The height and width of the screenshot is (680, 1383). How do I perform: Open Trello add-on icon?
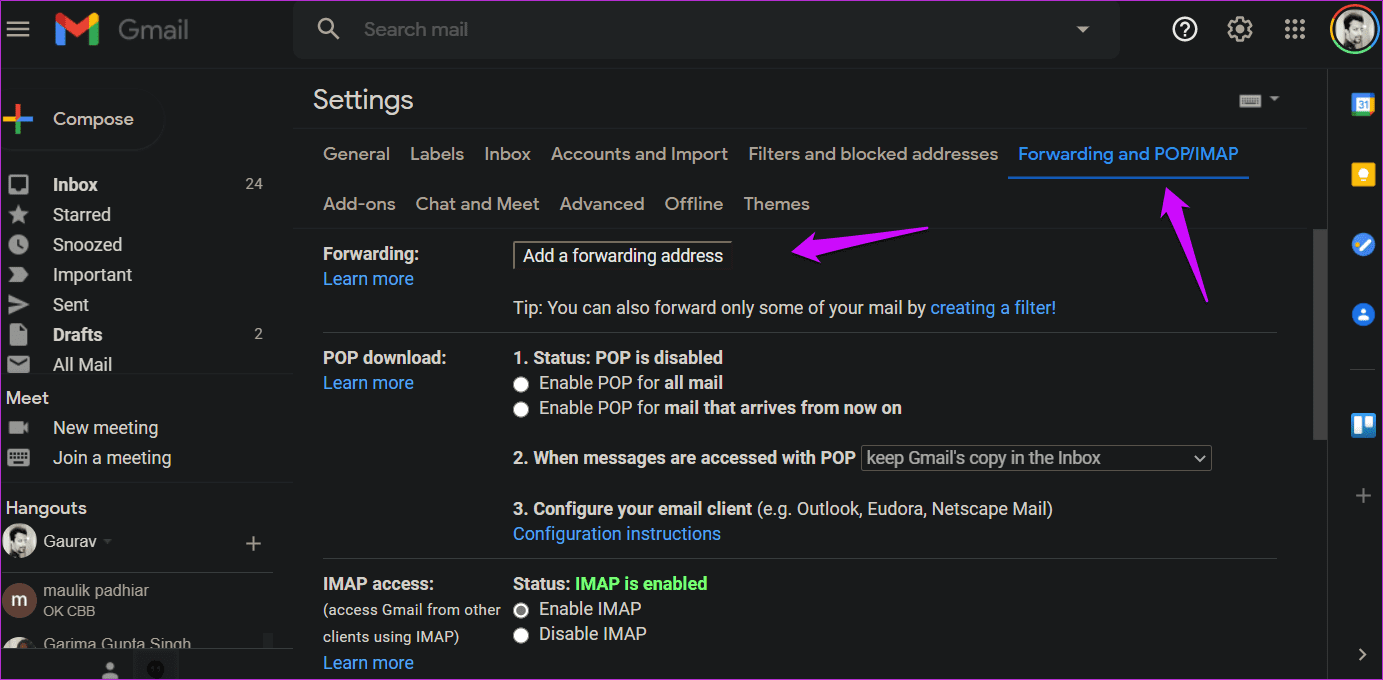pyautogui.click(x=1363, y=425)
